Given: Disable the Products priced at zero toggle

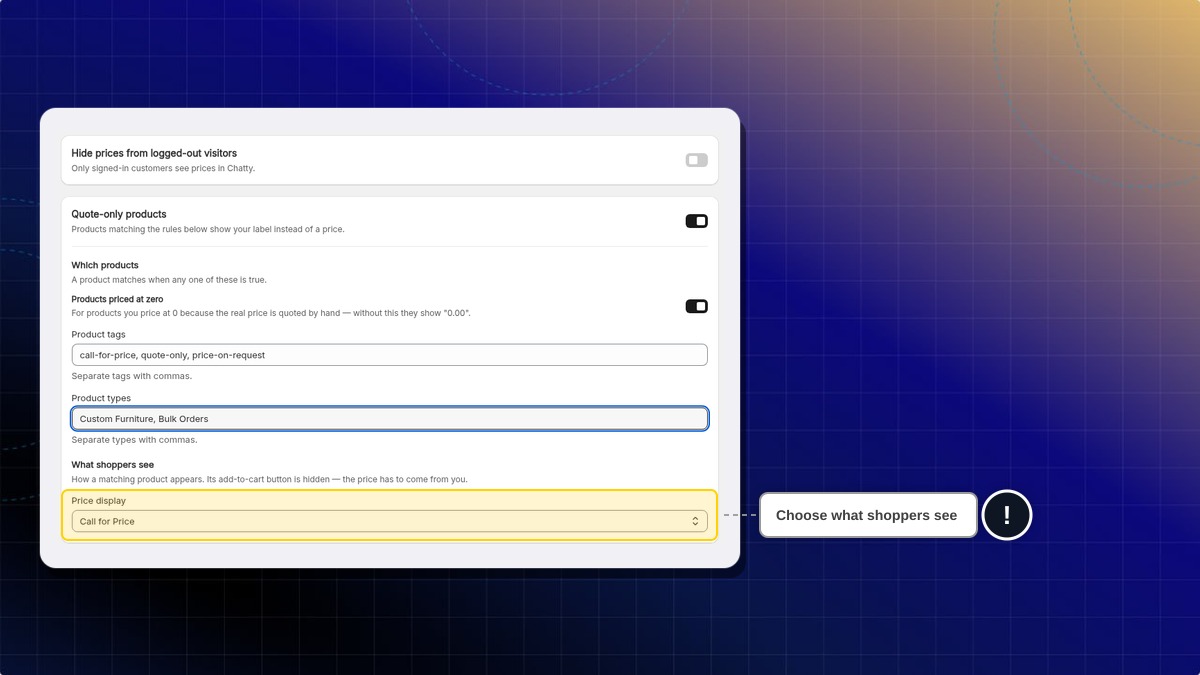Looking at the screenshot, I should 696,306.
